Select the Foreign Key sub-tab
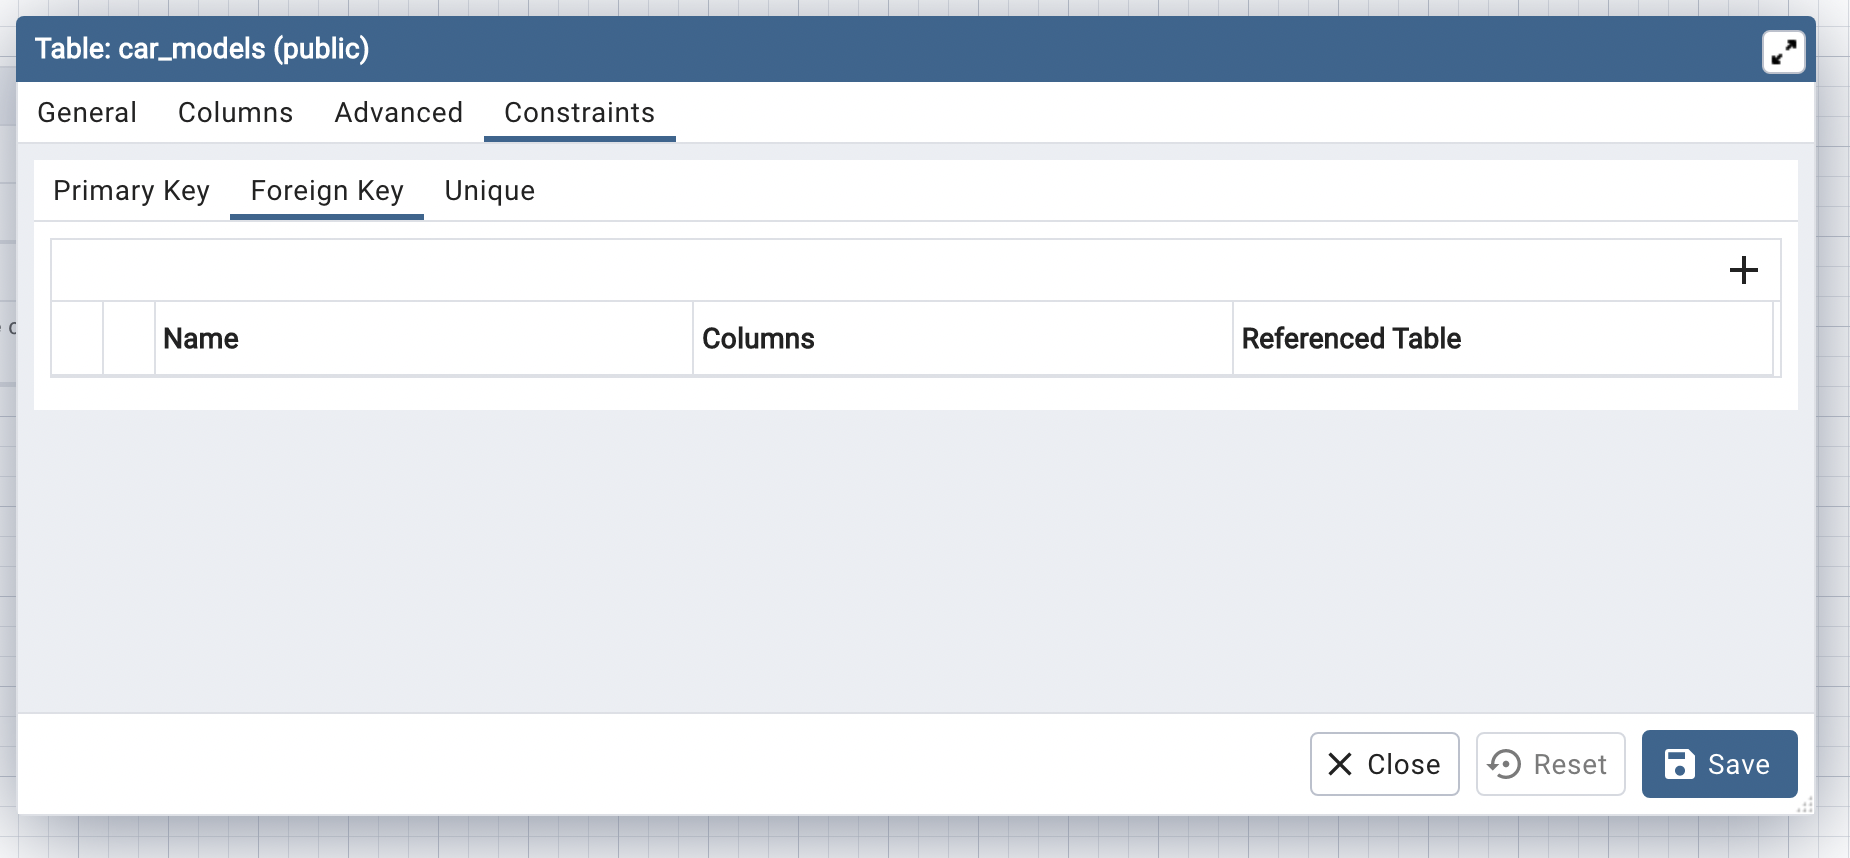Screen dimensions: 1850x858 pyautogui.click(x=327, y=191)
